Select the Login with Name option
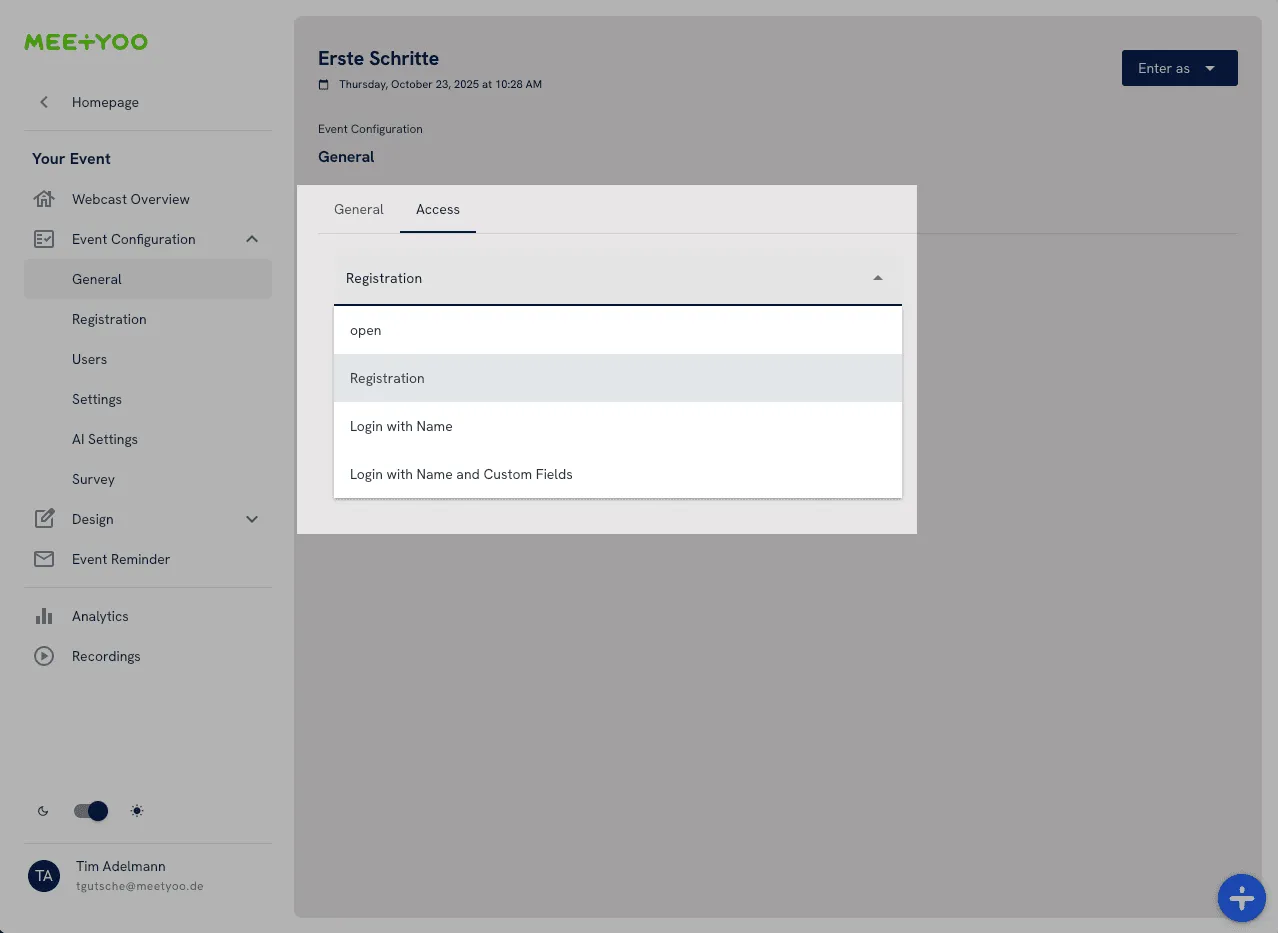The image size is (1278, 933). point(401,426)
